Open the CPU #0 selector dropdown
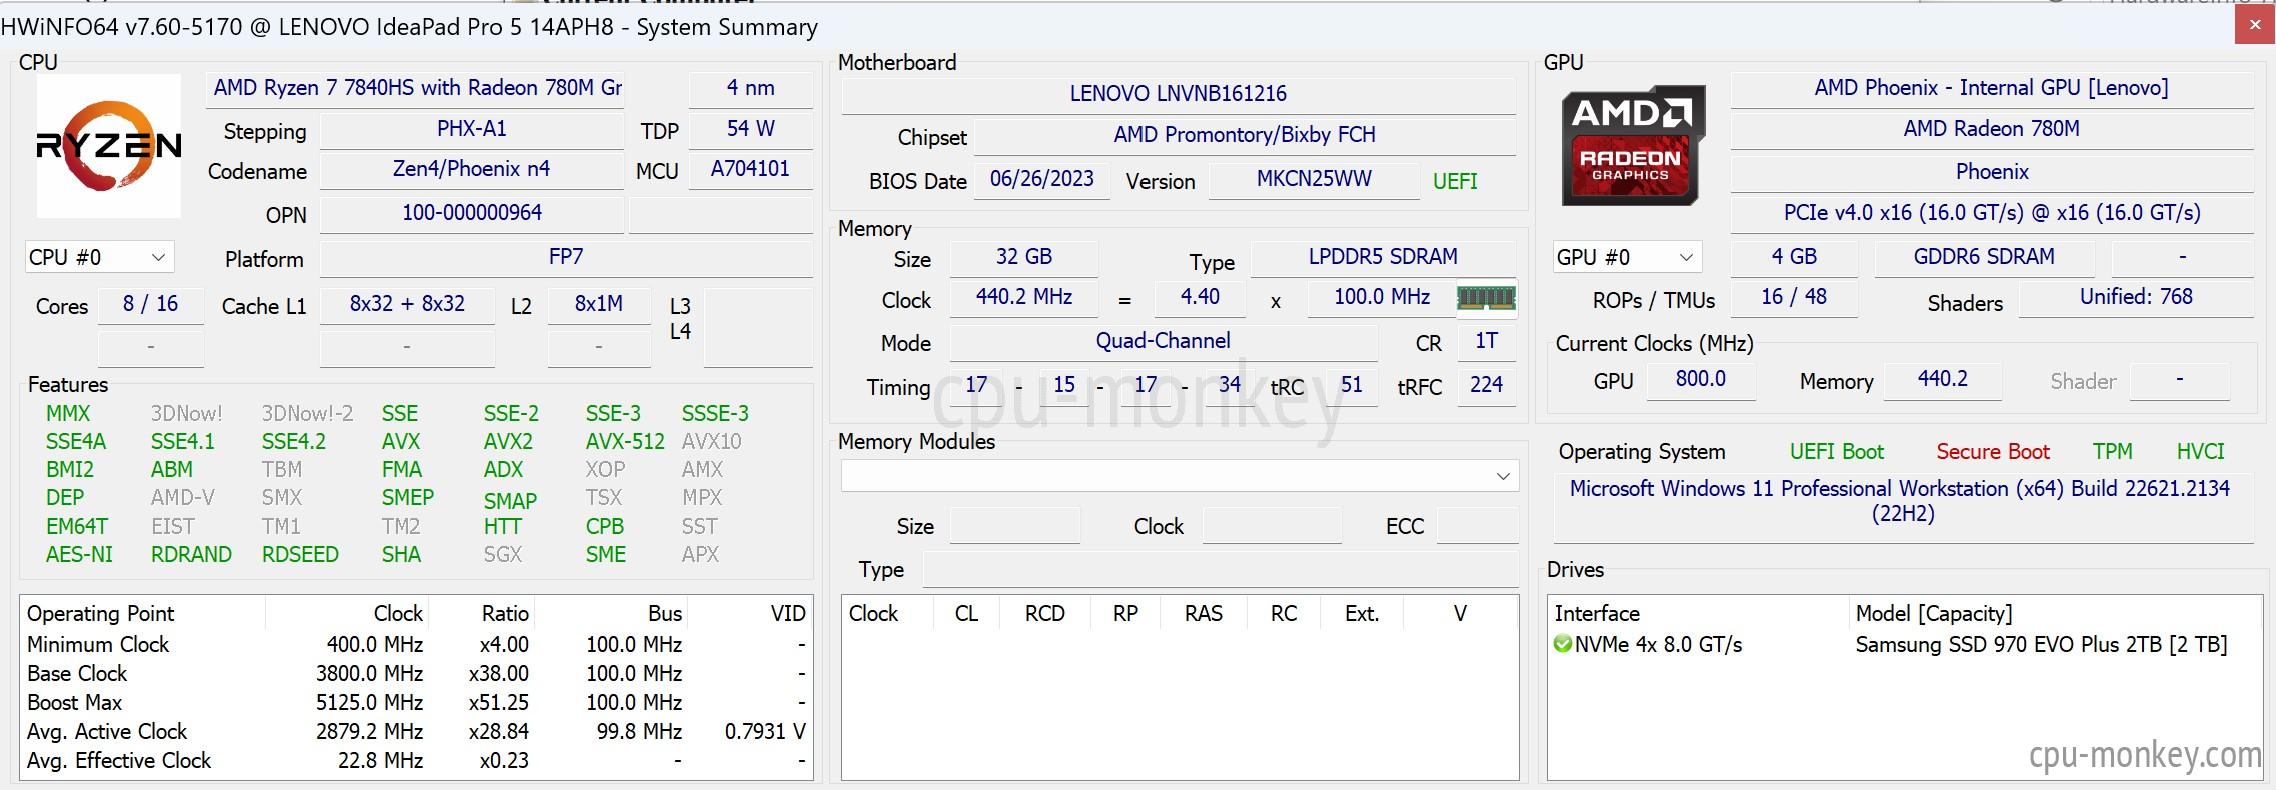Screen dimensions: 2276x790 pos(99,257)
